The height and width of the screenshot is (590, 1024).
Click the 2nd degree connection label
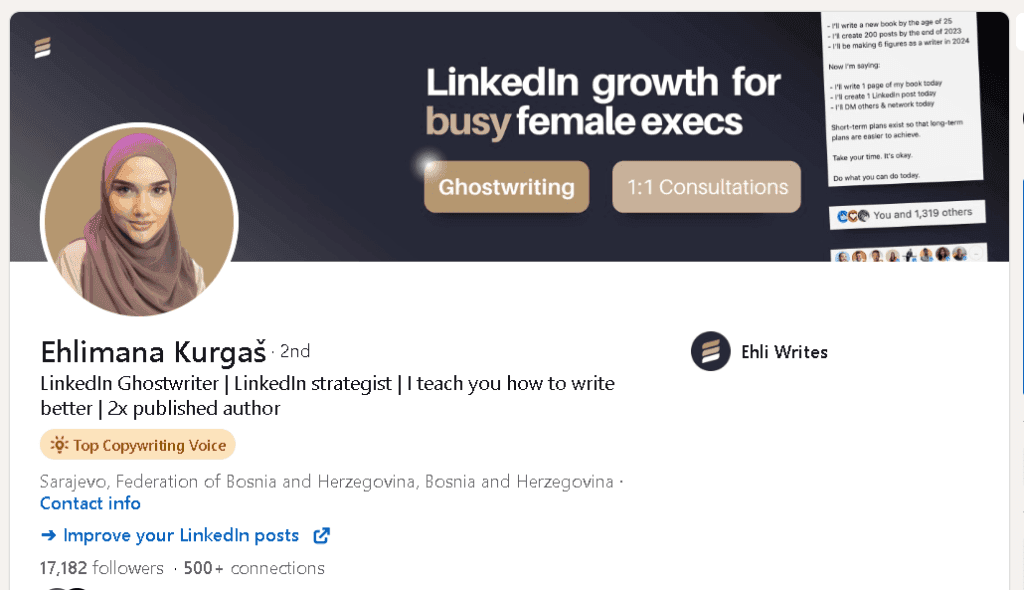295,352
